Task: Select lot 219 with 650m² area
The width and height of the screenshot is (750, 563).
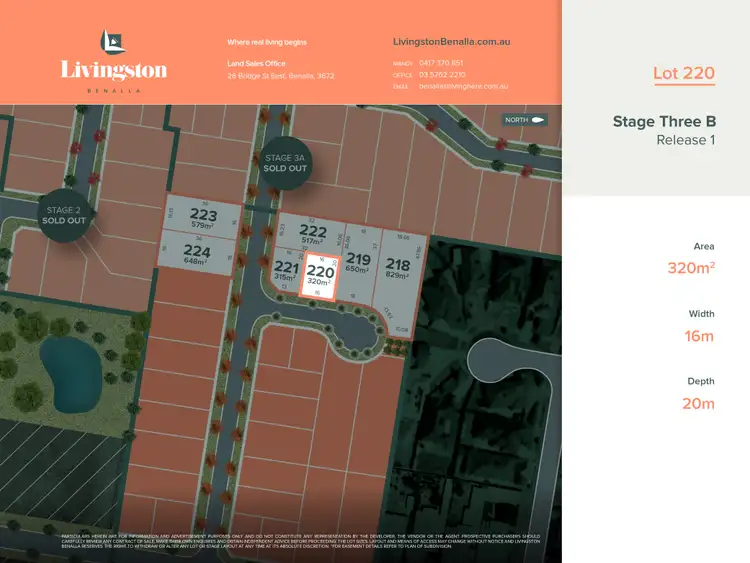Action: click(x=358, y=264)
